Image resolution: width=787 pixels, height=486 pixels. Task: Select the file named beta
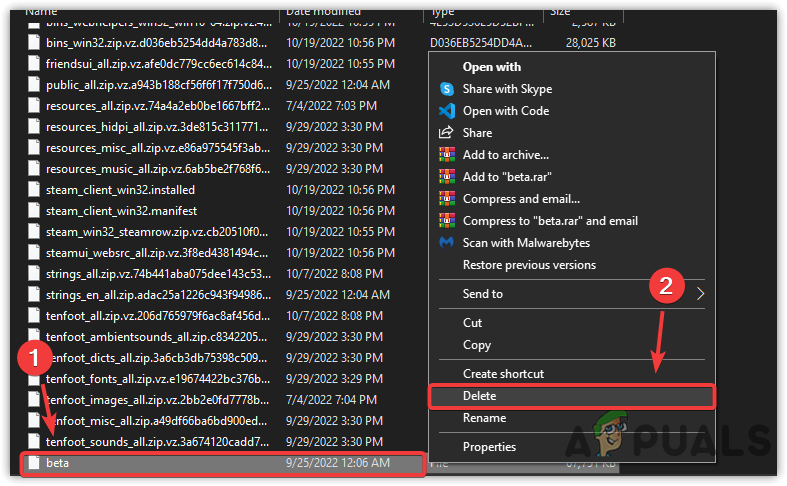(57, 463)
